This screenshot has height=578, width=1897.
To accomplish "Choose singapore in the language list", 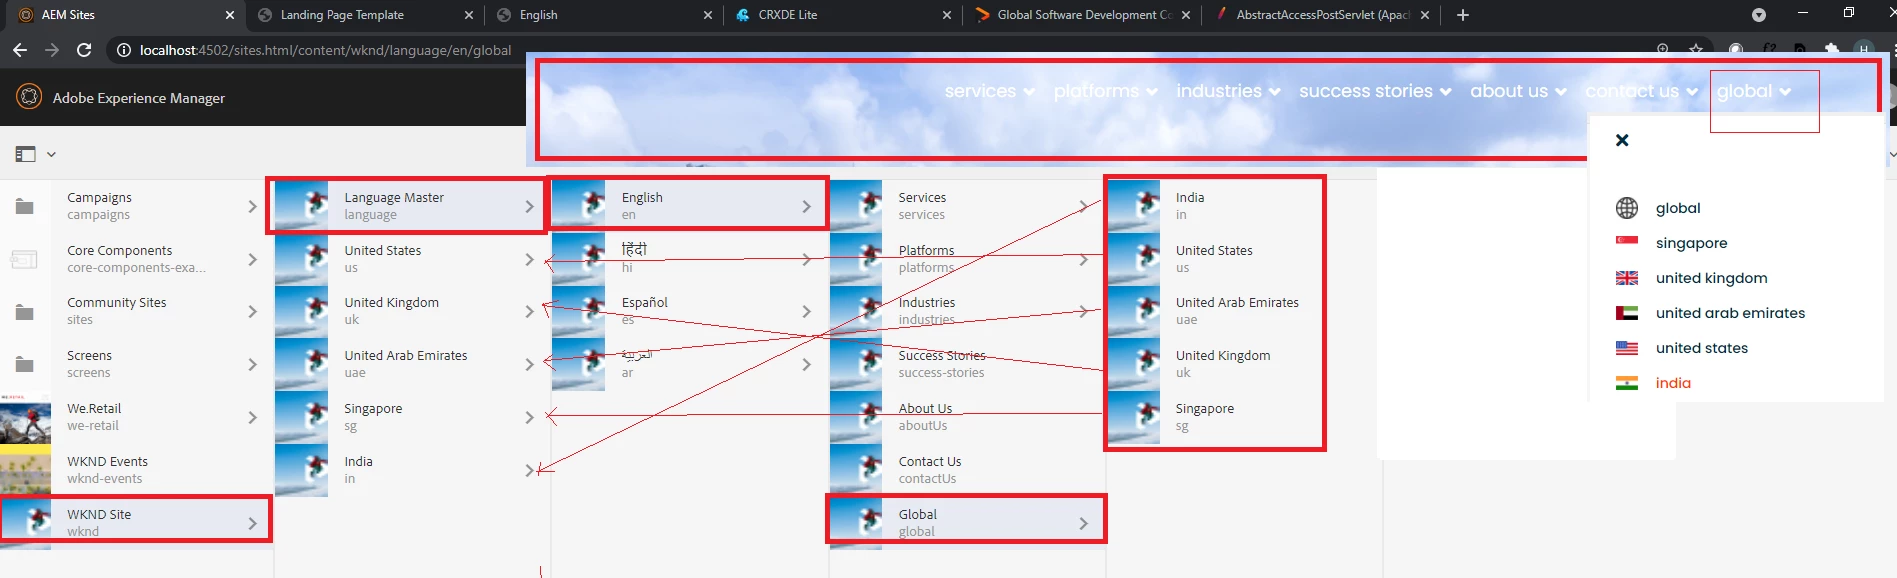I will [1691, 243].
